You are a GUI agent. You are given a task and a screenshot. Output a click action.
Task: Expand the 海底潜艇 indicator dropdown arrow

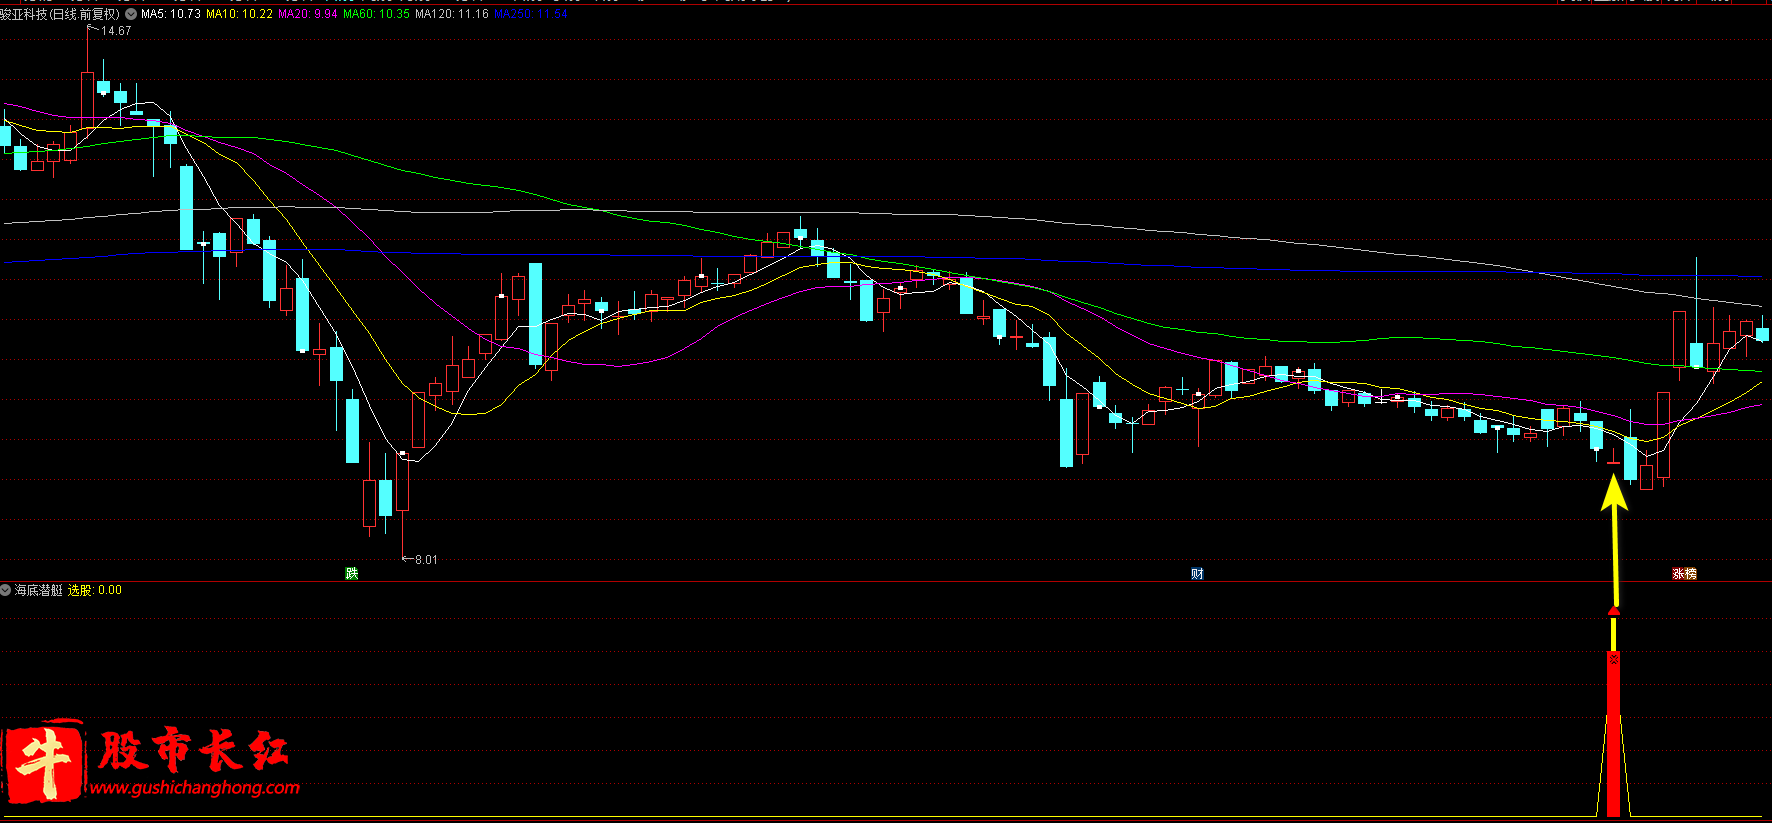6,590
